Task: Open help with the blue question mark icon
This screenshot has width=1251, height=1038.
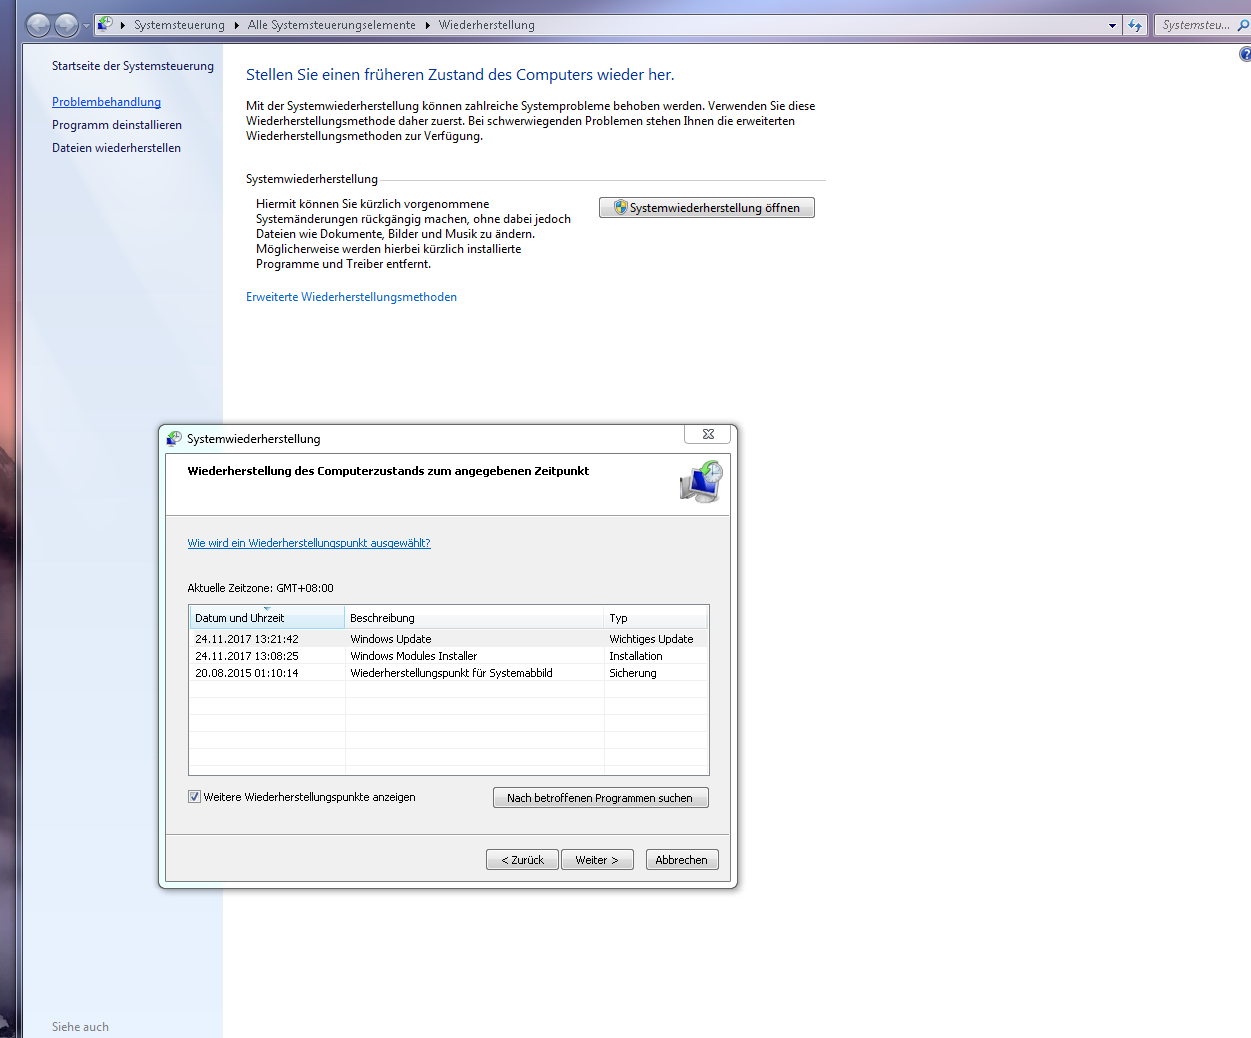Action: coord(1245,54)
